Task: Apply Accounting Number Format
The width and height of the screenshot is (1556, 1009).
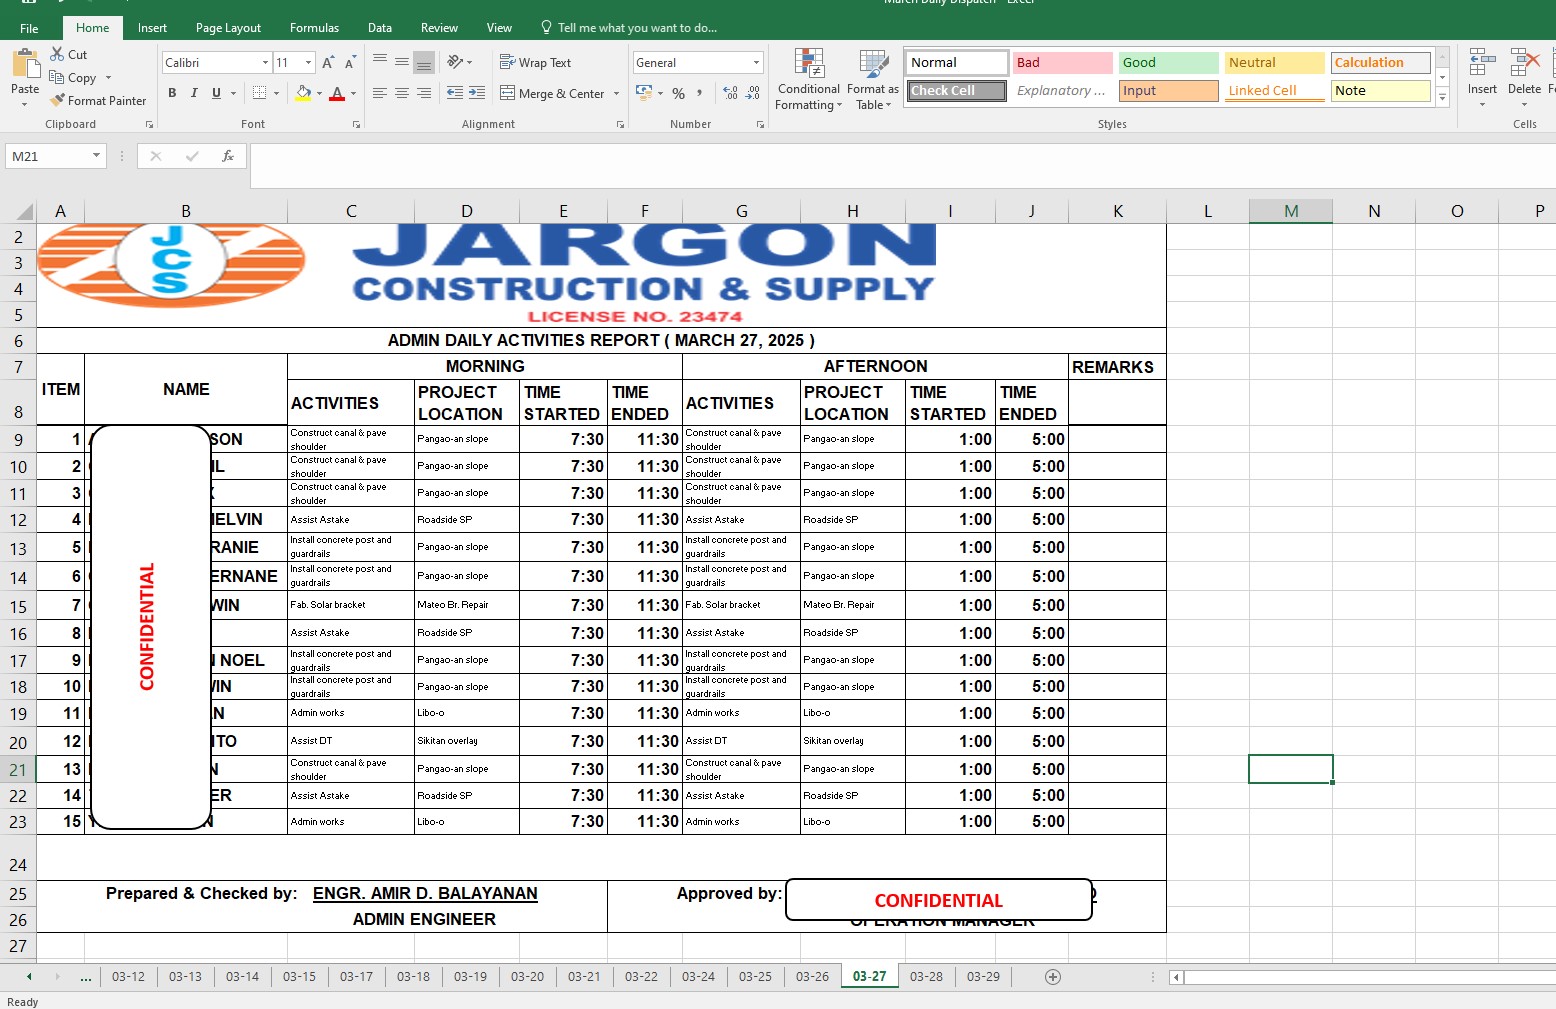Action: (644, 93)
